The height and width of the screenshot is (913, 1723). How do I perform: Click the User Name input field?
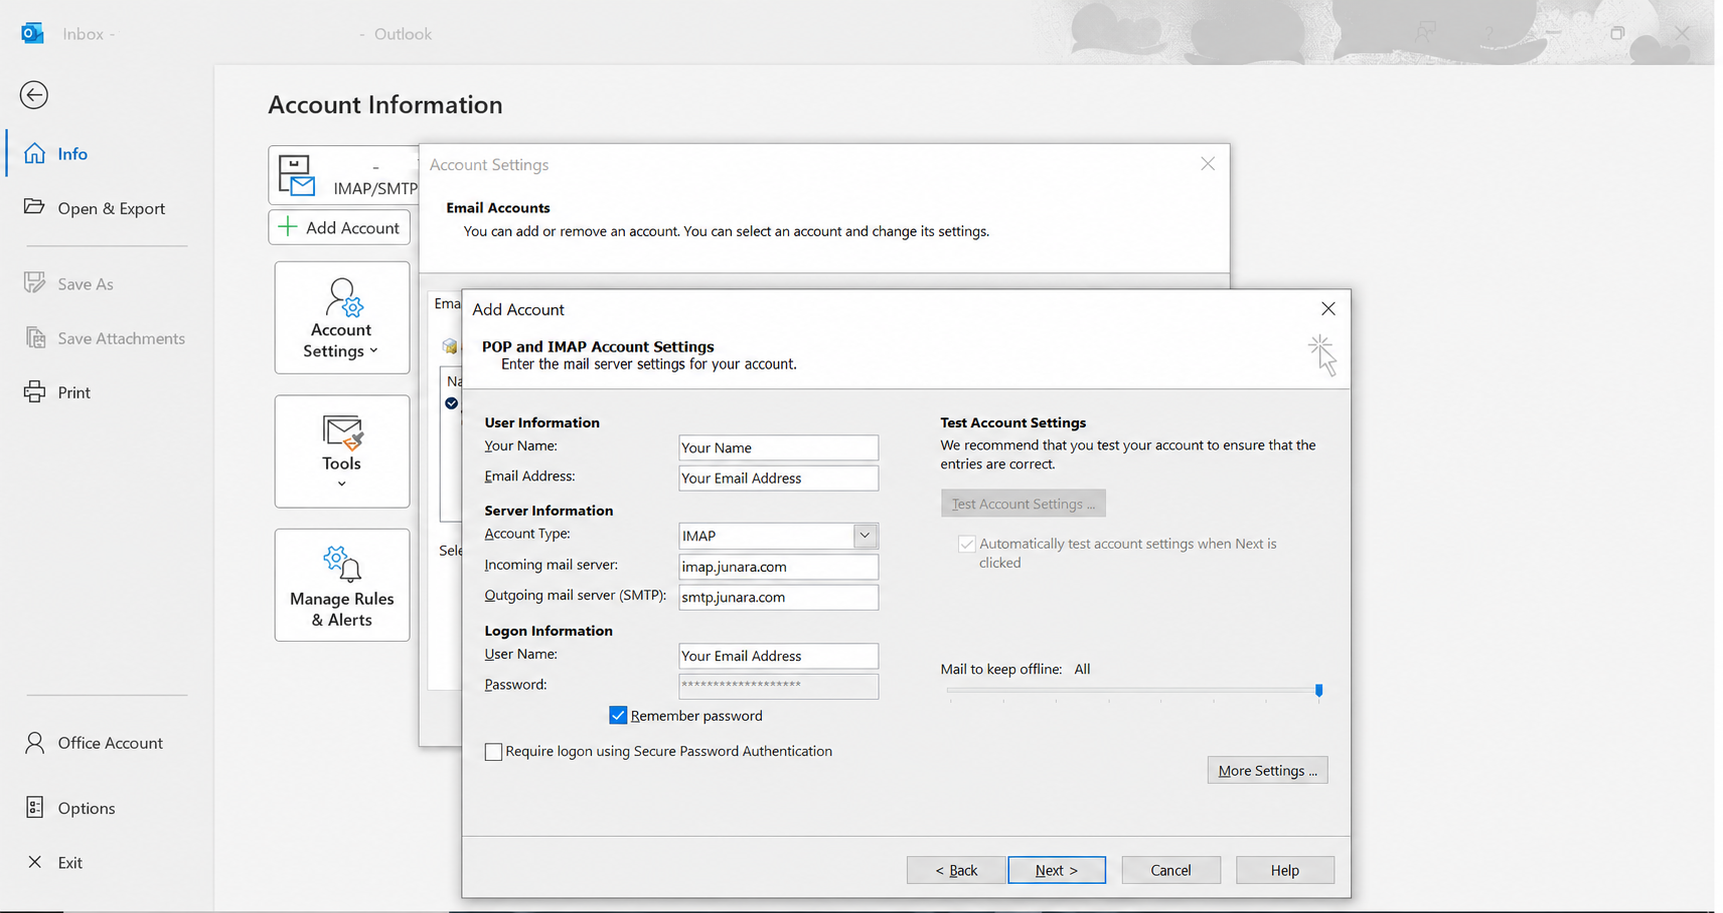778,656
